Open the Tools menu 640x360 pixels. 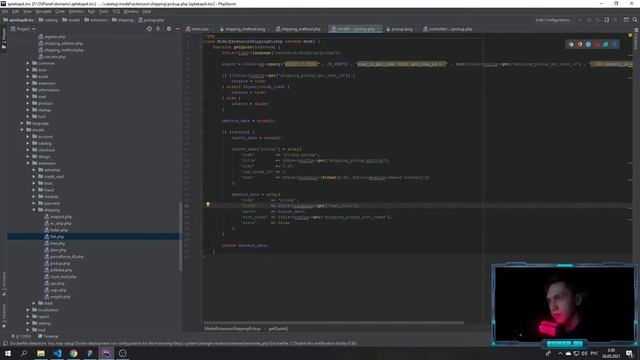(x=104, y=12)
